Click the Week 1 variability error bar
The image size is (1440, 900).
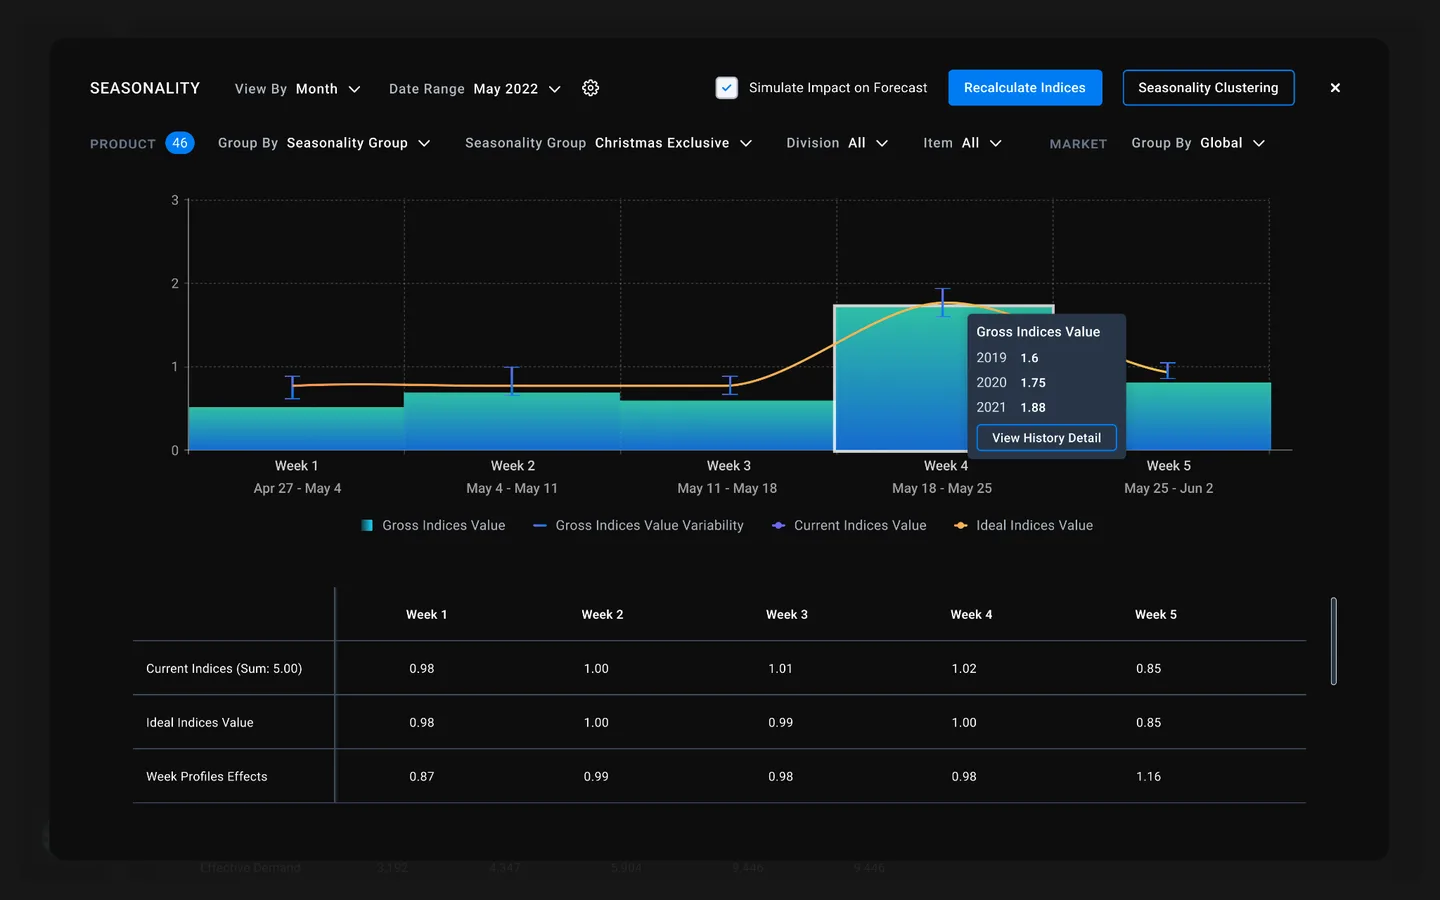click(292, 387)
